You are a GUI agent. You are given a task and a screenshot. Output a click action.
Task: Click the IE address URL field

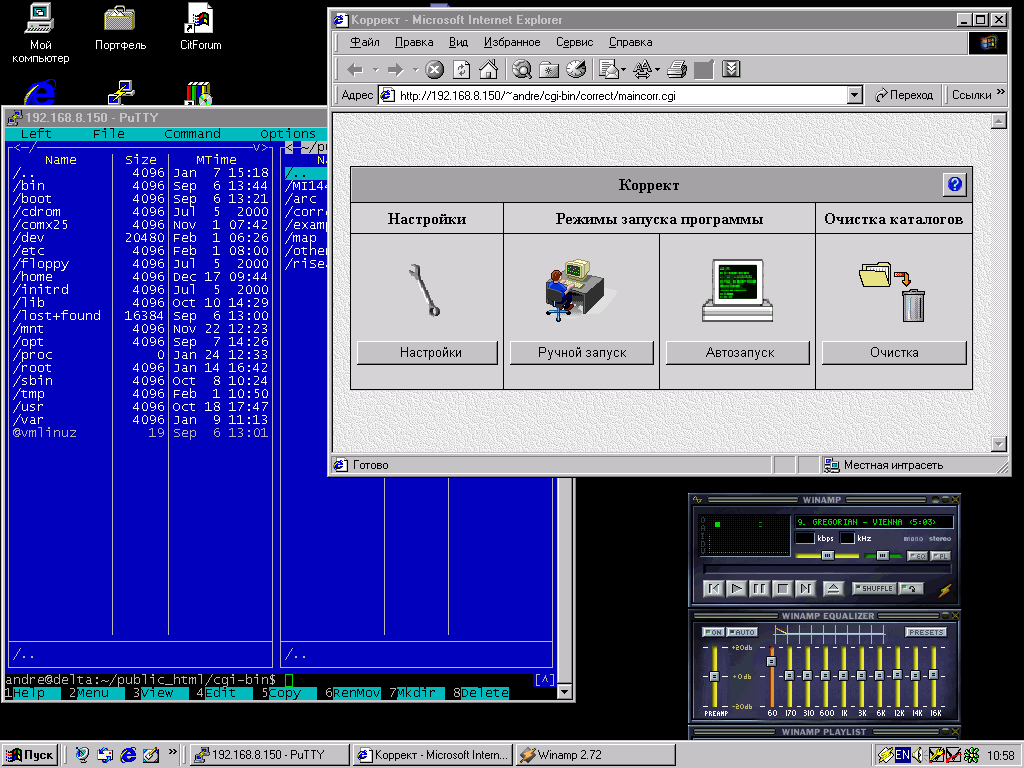click(x=614, y=95)
